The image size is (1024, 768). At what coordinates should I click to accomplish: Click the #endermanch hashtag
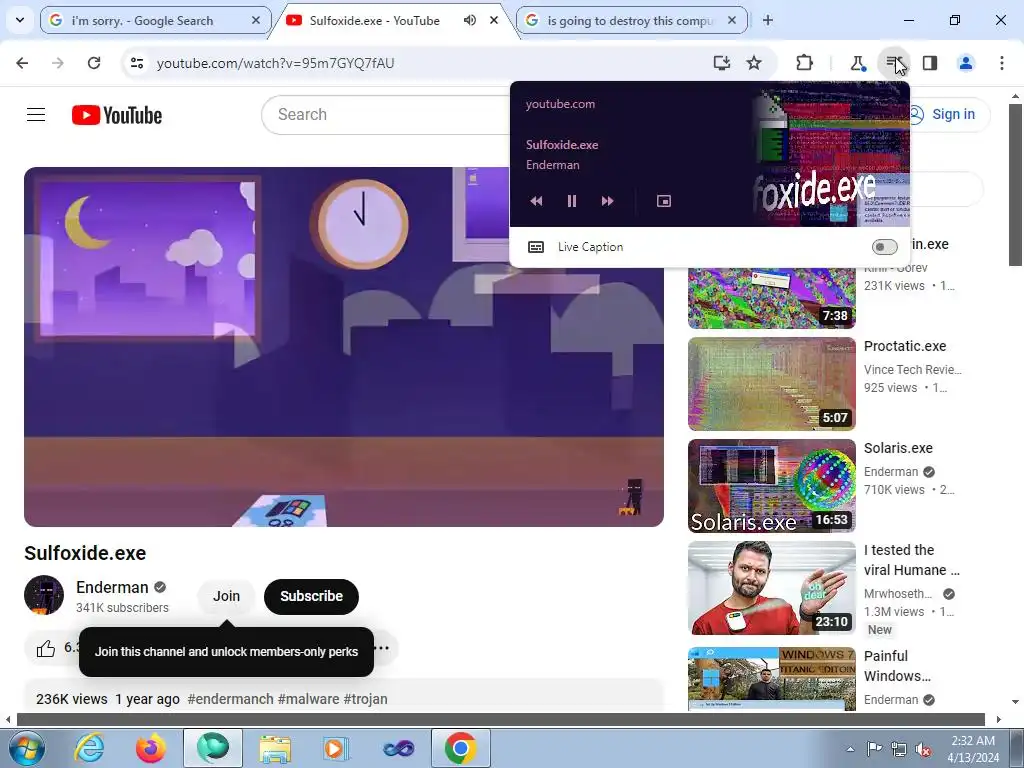231,699
